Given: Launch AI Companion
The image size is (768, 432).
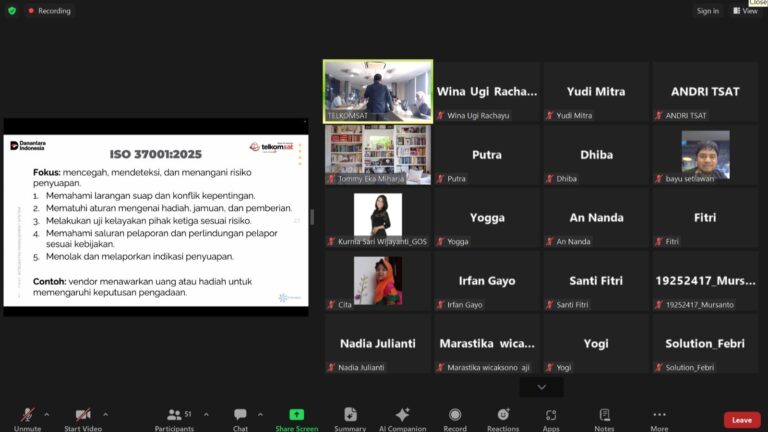Looking at the screenshot, I should coord(402,419).
